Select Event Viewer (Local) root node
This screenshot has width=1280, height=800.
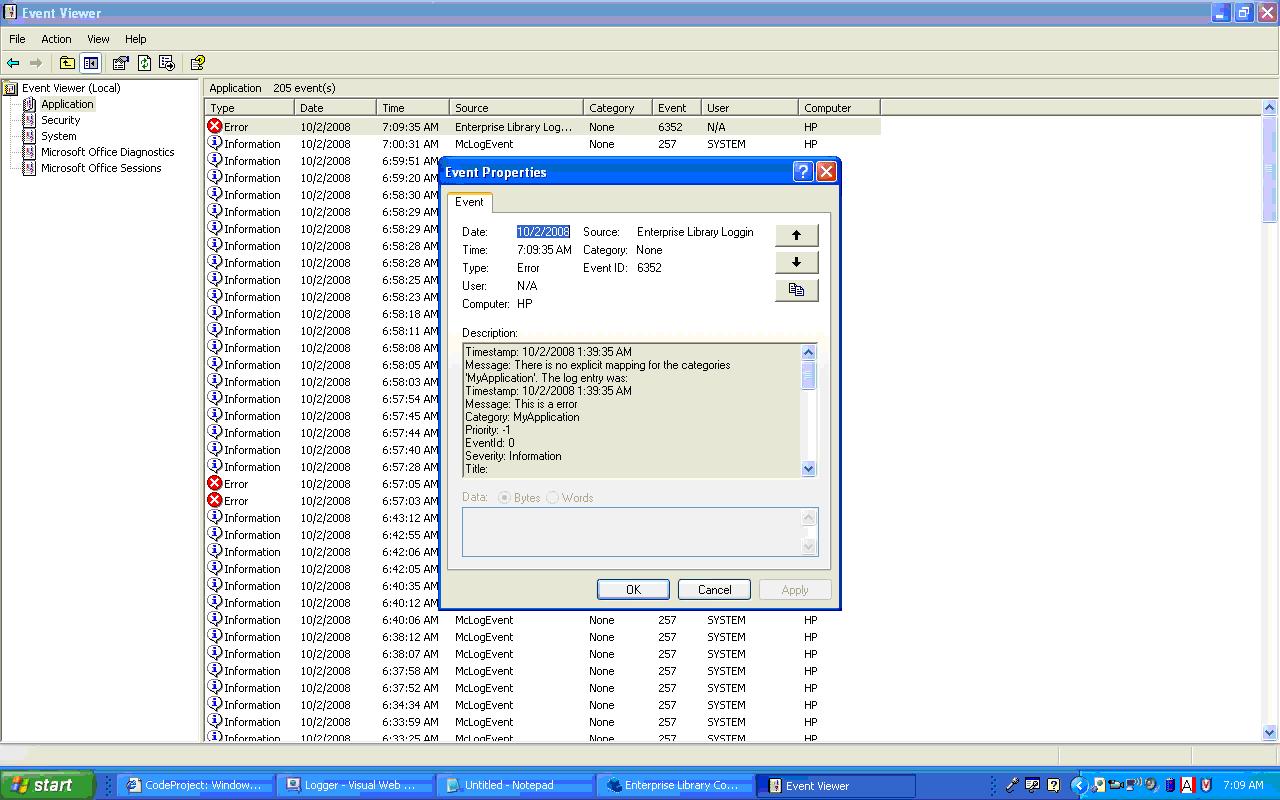[x=71, y=88]
